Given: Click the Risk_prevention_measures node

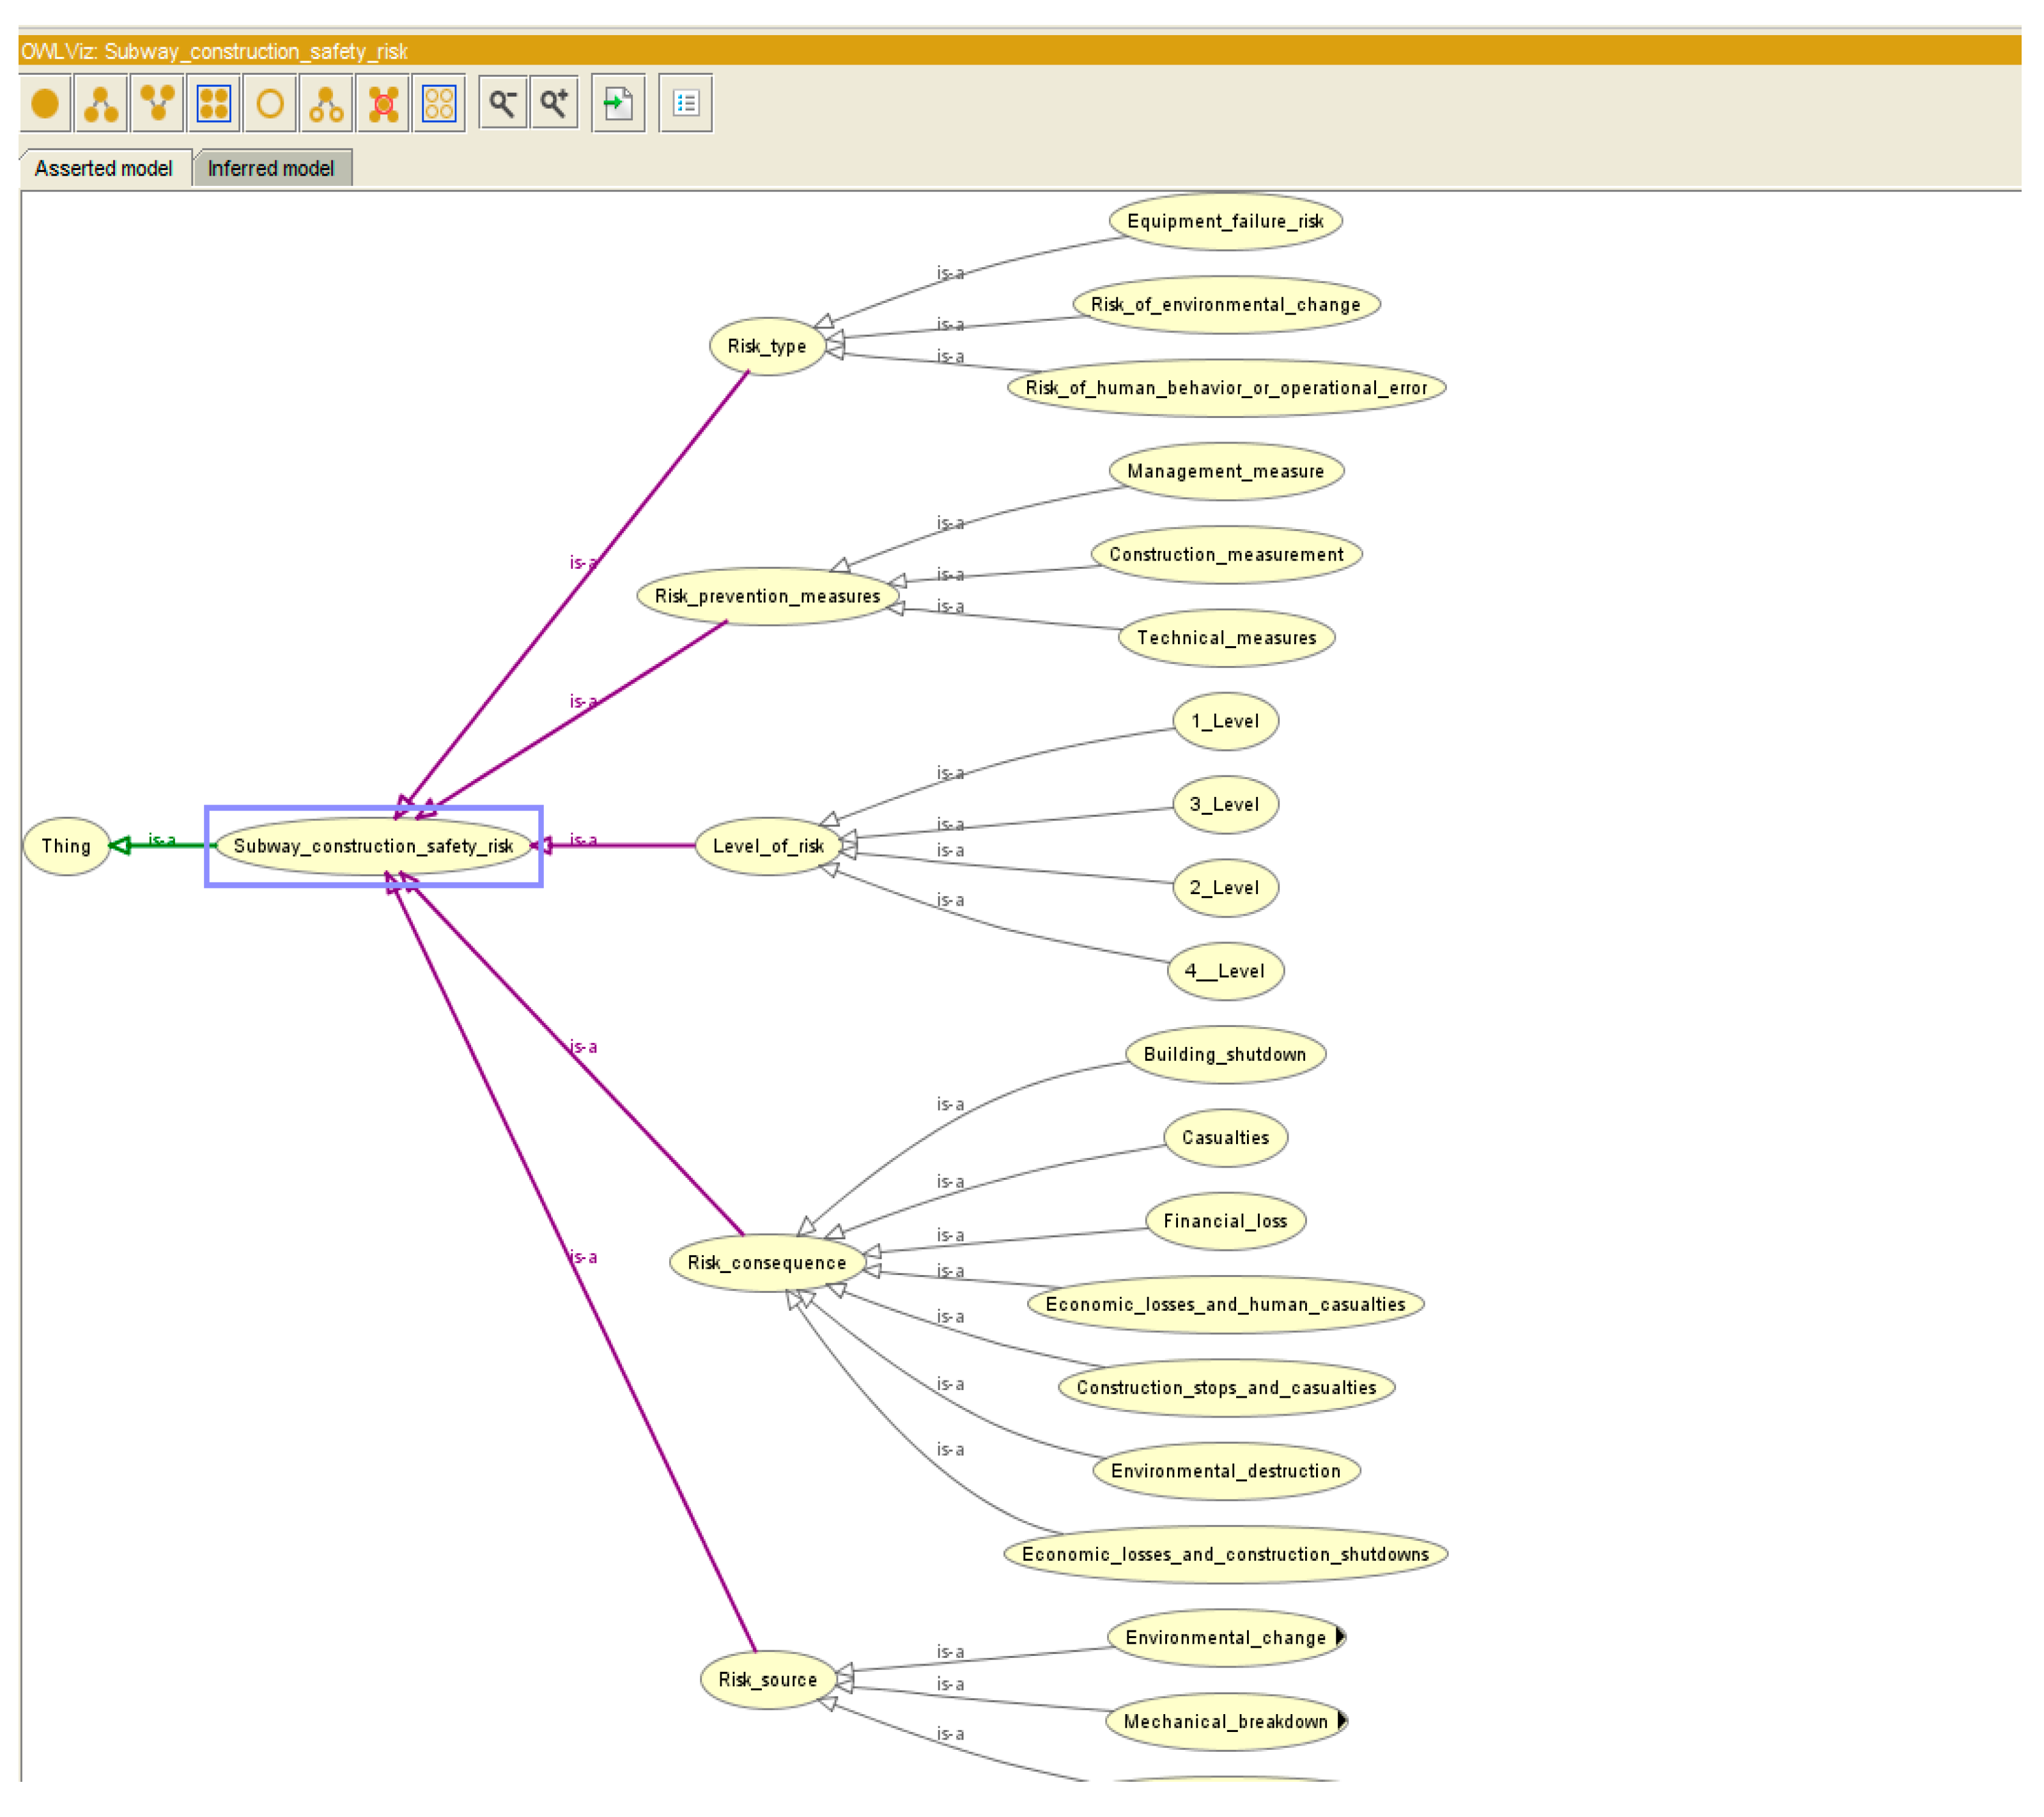Looking at the screenshot, I should pos(767,596).
